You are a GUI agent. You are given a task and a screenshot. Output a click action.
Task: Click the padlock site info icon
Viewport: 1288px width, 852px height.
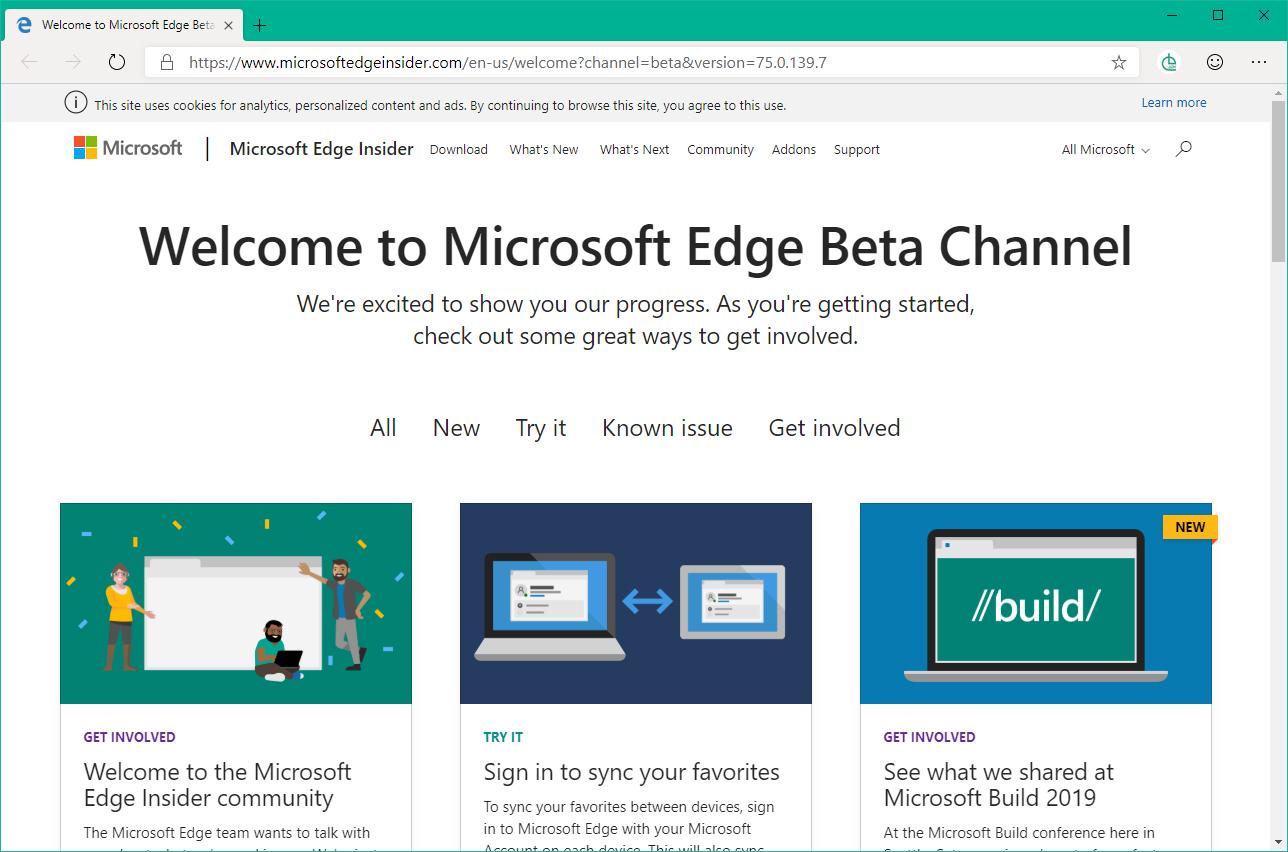167,62
